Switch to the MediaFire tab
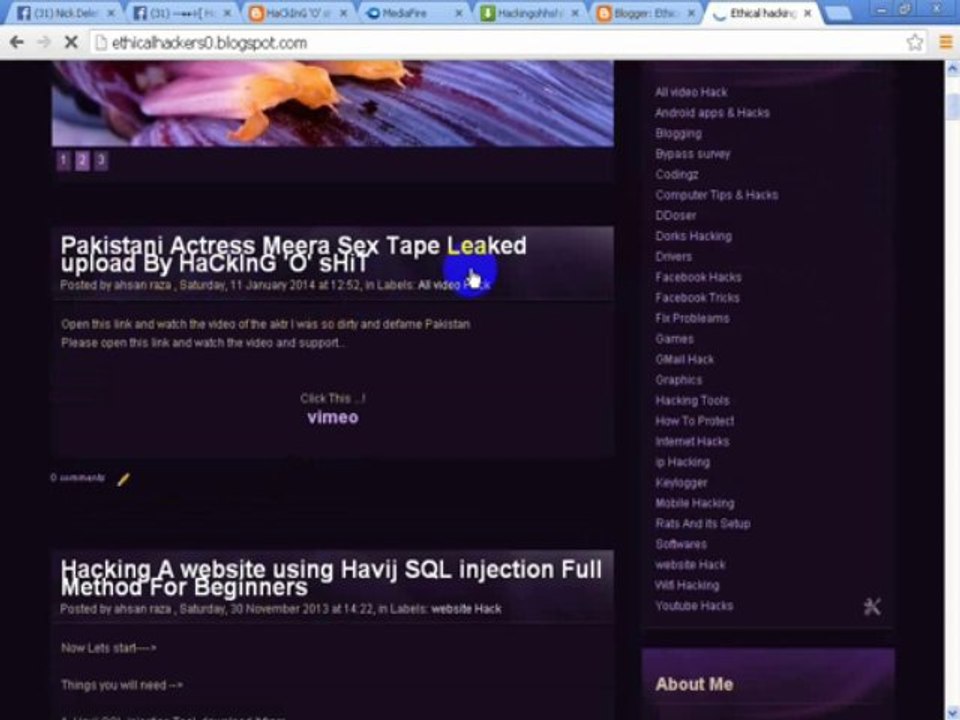 point(413,13)
